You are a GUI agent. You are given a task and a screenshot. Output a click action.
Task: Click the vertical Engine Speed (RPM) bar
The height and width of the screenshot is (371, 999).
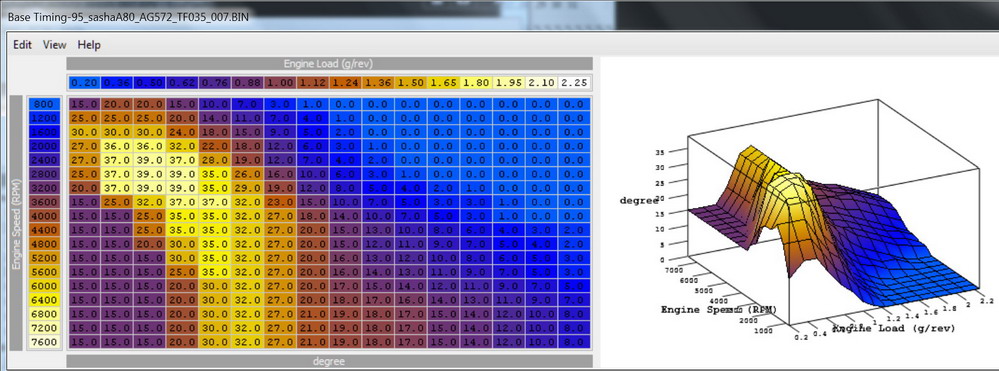[x=17, y=223]
